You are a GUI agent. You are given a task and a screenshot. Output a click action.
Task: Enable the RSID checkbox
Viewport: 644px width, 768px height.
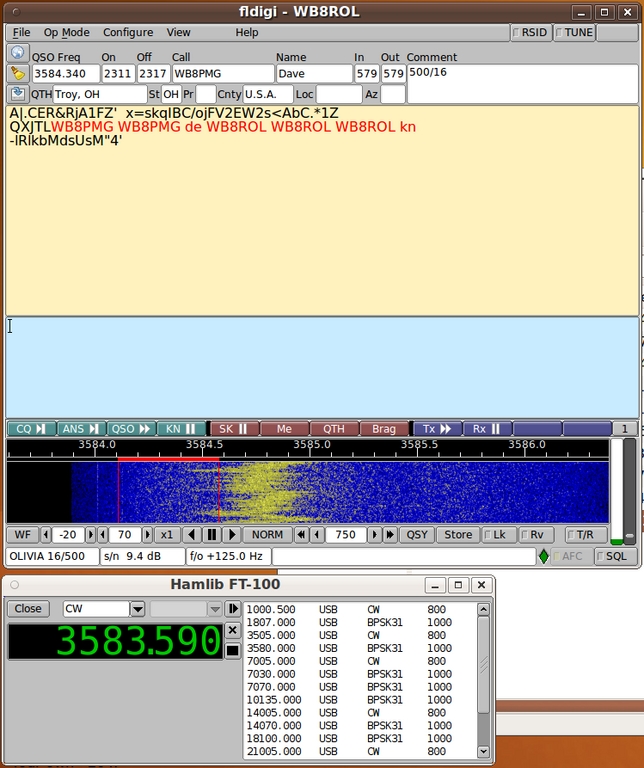(x=529, y=32)
